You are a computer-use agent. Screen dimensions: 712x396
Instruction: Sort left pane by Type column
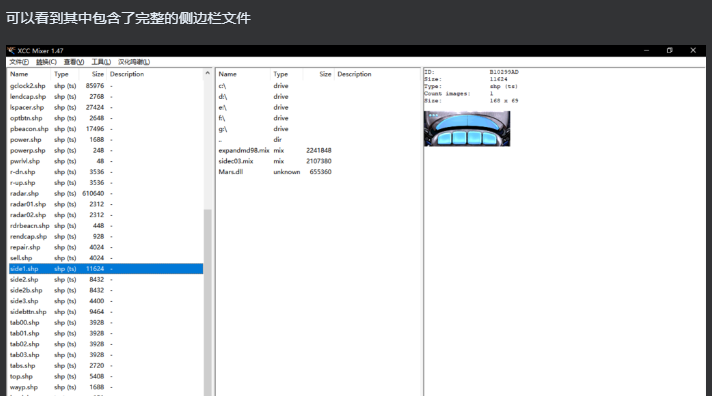coord(65,74)
